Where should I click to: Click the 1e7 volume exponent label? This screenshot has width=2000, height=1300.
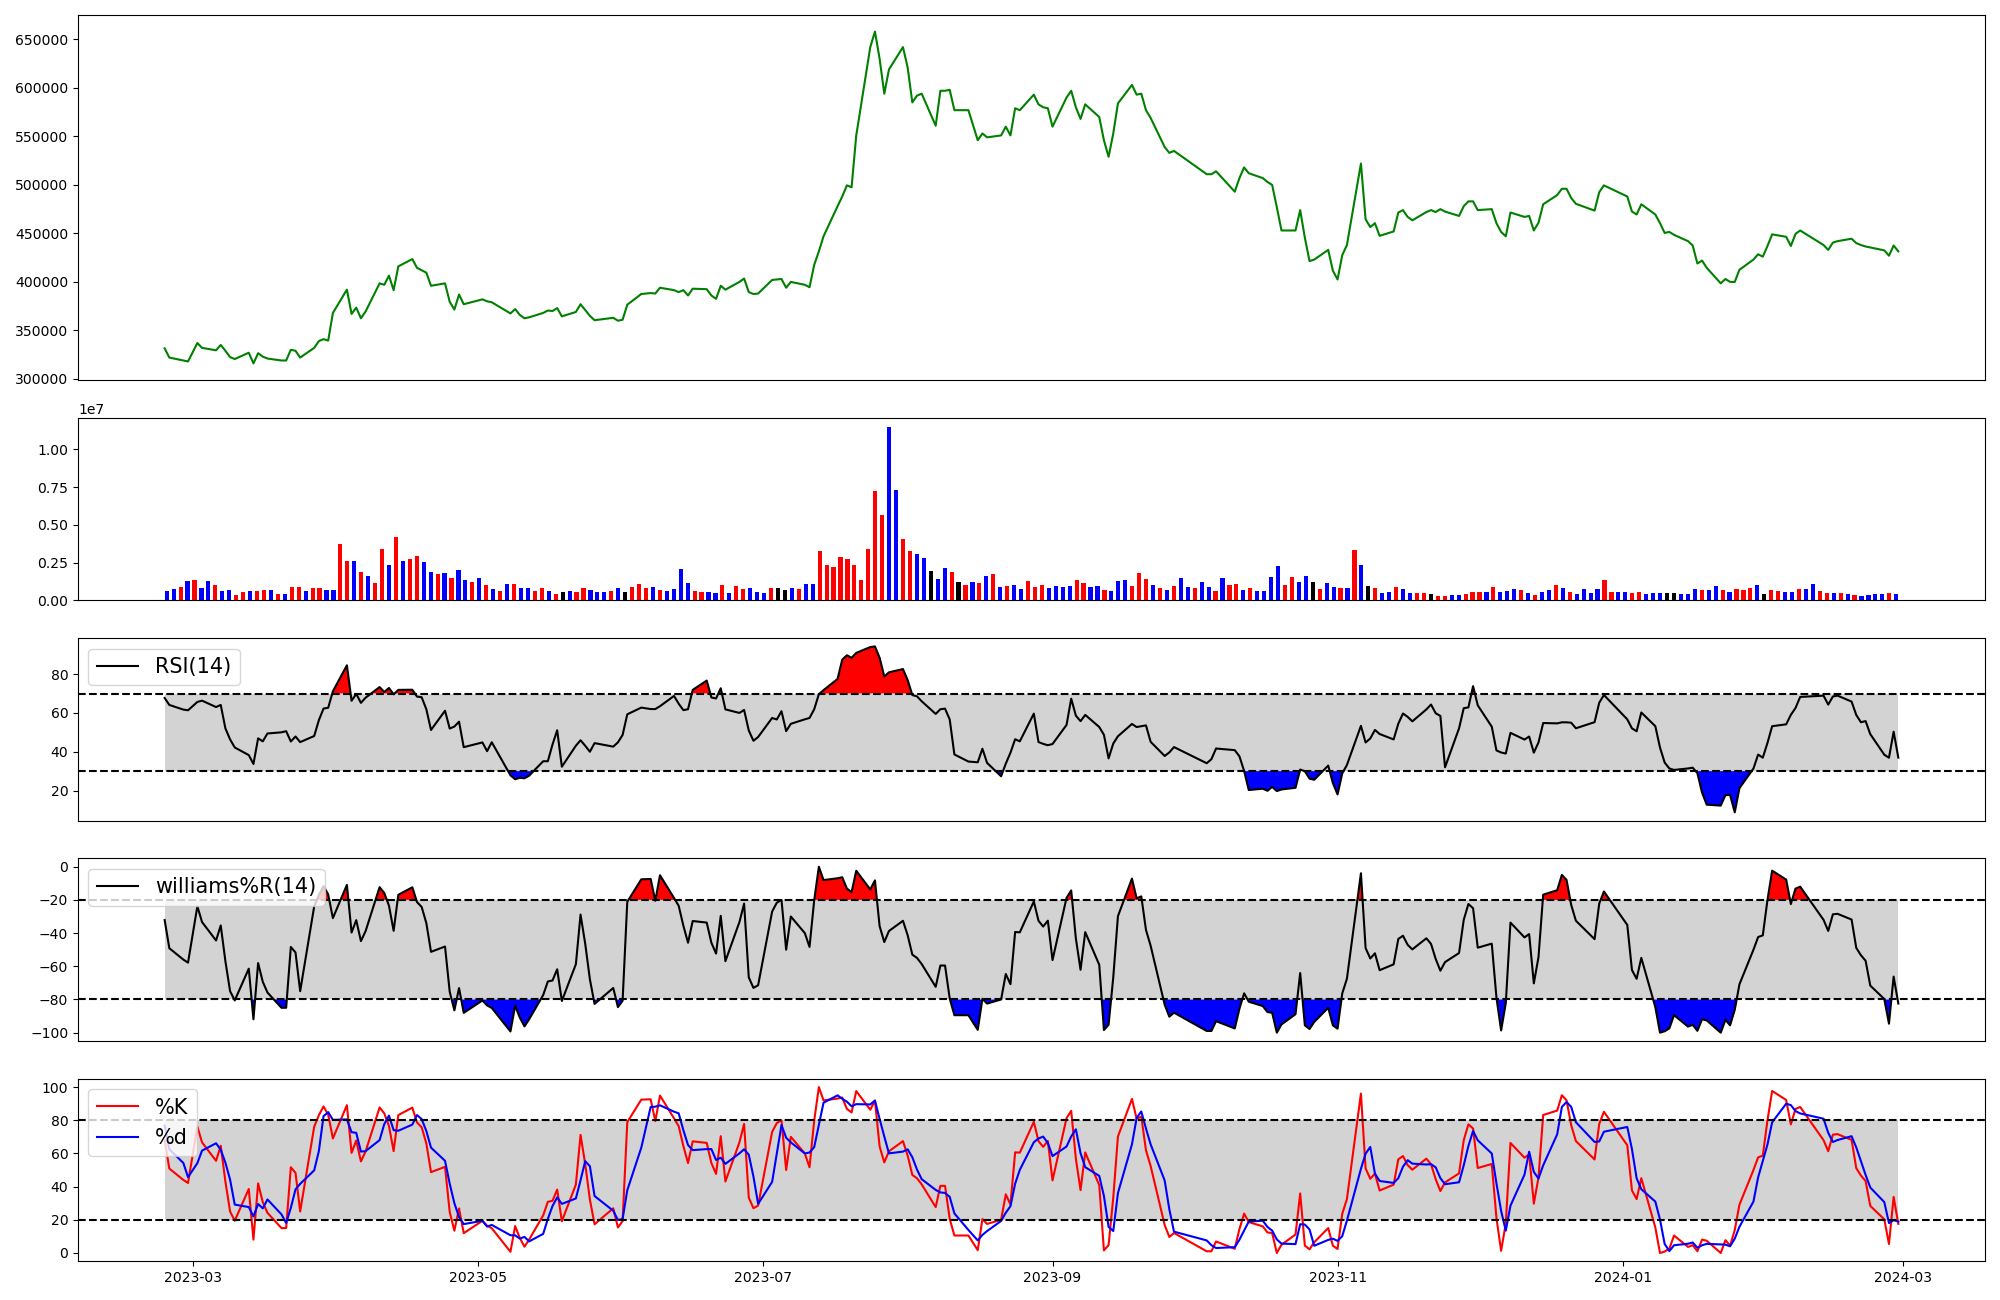[x=92, y=409]
